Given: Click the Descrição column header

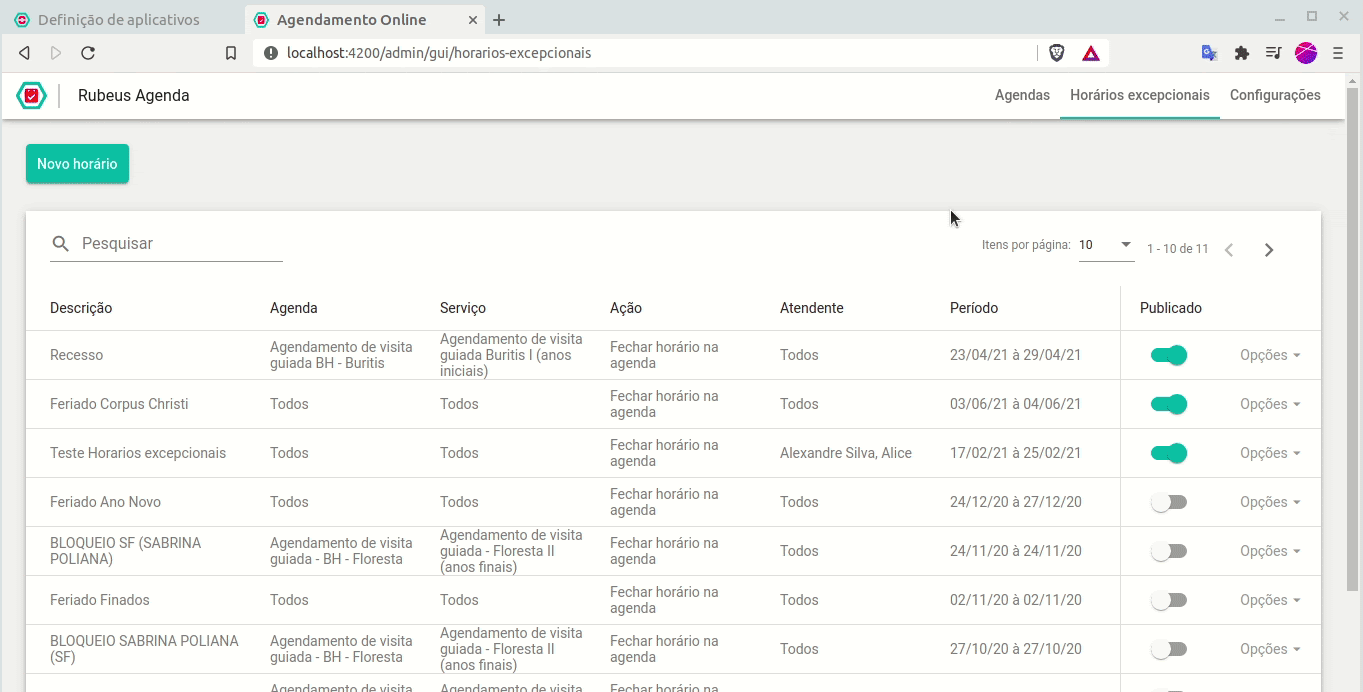Looking at the screenshot, I should click(x=81, y=308).
